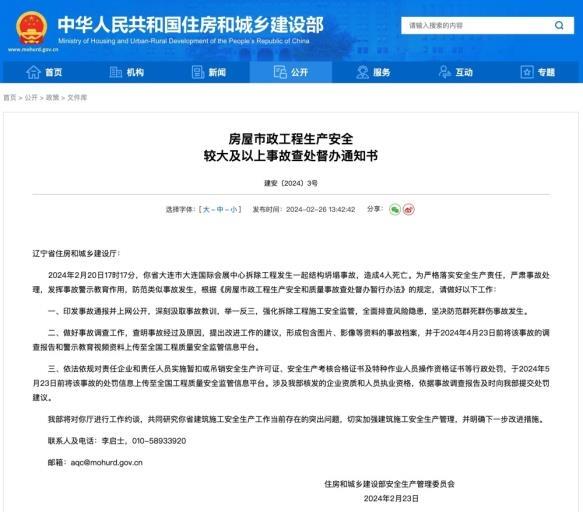Click the home icon beside 首页
Image resolution: width=583 pixels, height=512 pixels.
(x=33, y=72)
